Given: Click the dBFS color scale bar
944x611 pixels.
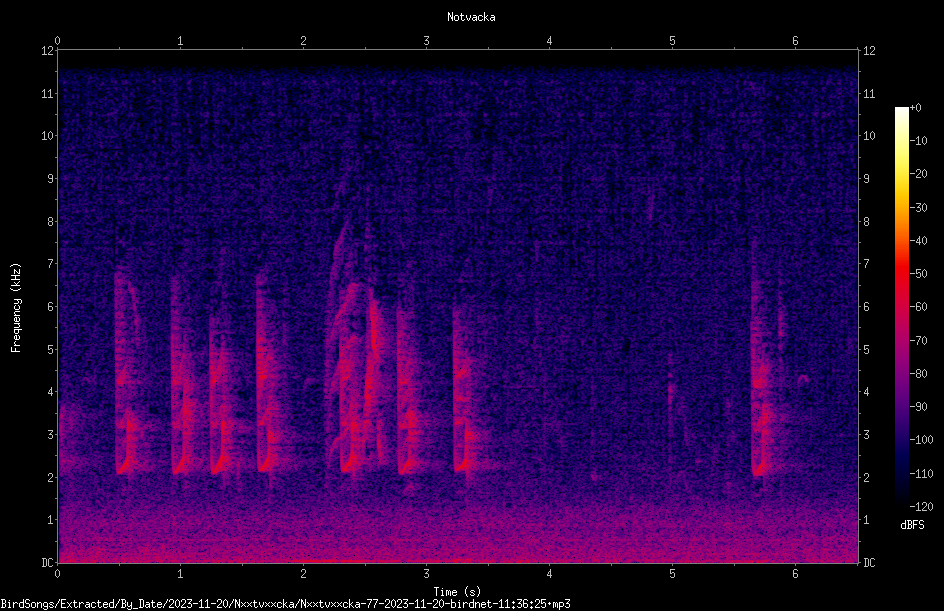Looking at the screenshot, I should tap(901, 306).
